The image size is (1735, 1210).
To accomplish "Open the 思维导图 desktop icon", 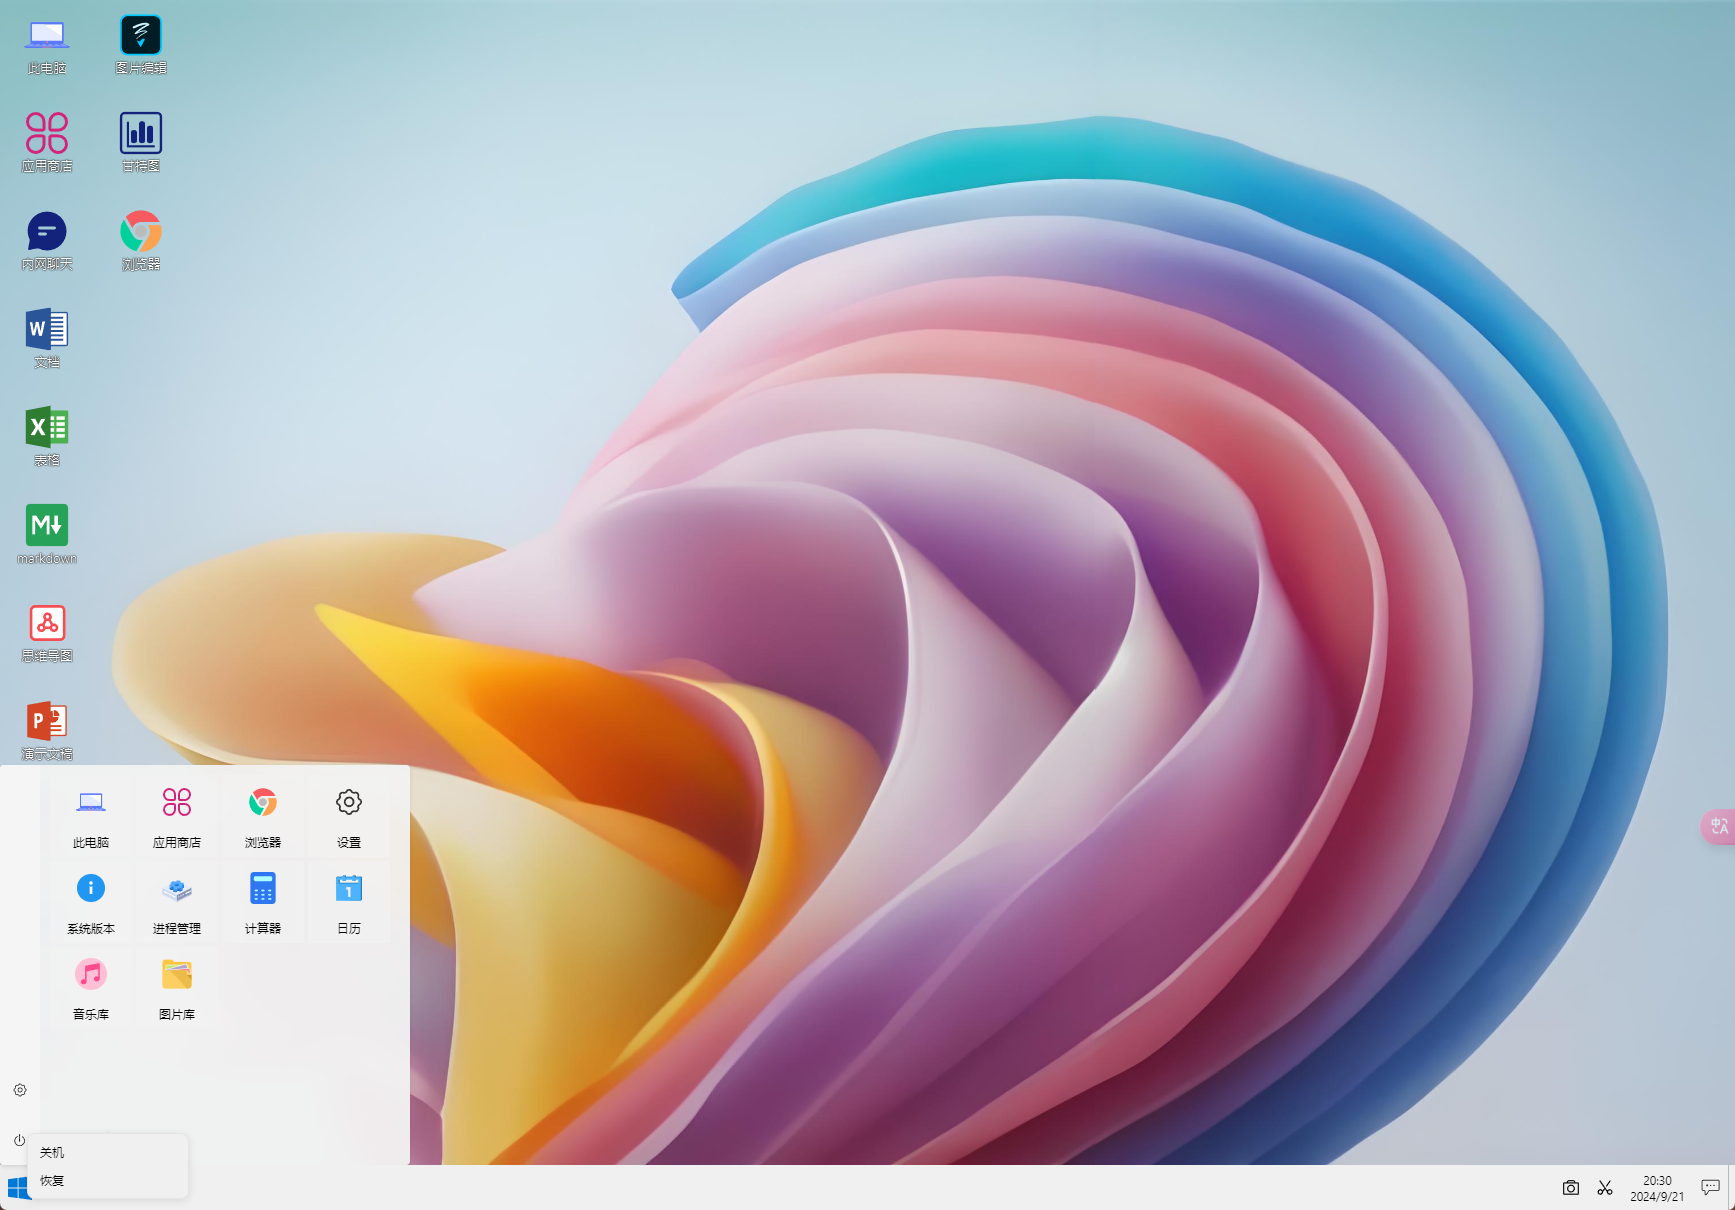I will point(47,634).
